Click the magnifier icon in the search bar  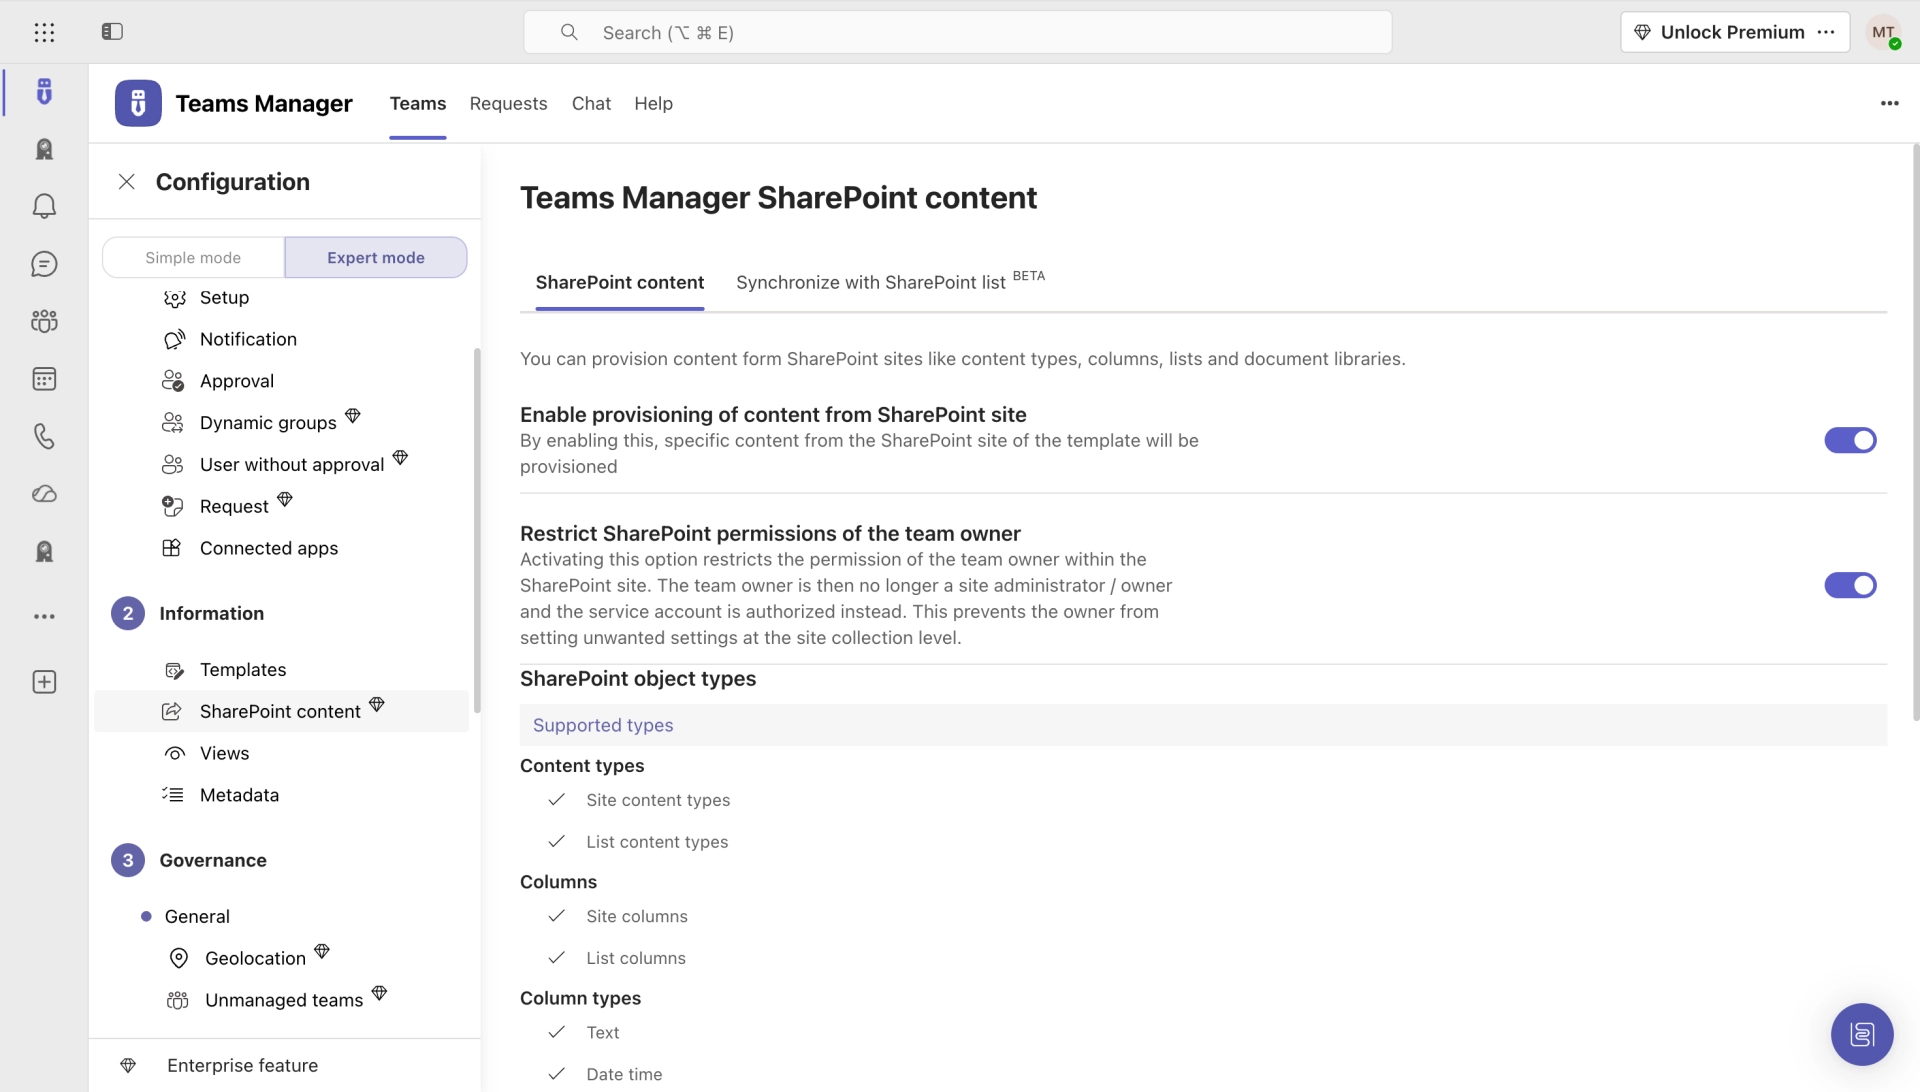coord(569,32)
